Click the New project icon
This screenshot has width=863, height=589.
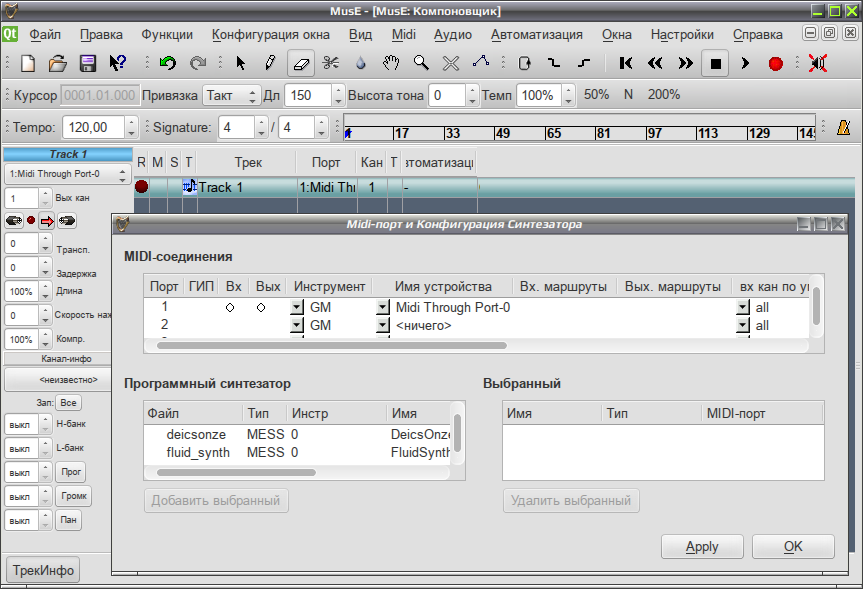(28, 63)
